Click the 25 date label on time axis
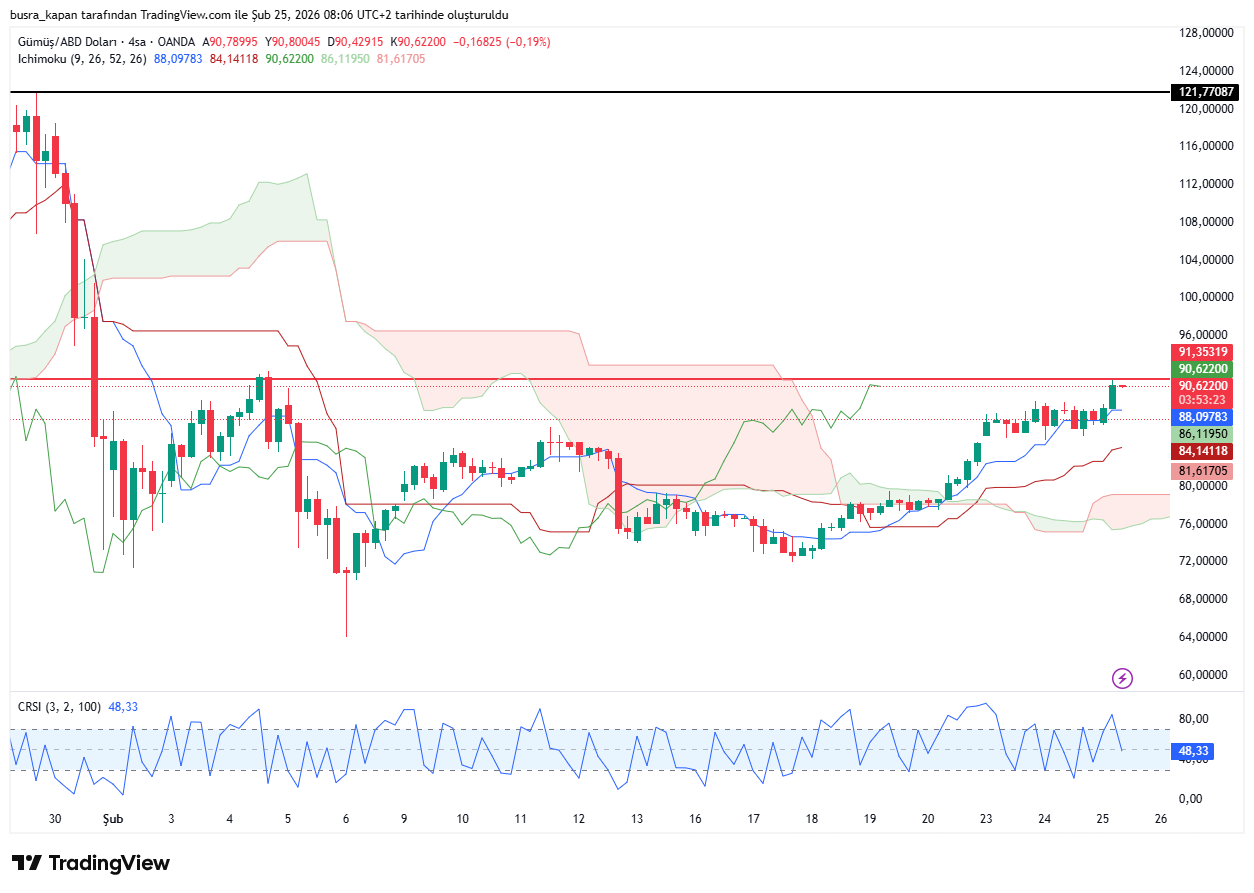 point(1103,819)
